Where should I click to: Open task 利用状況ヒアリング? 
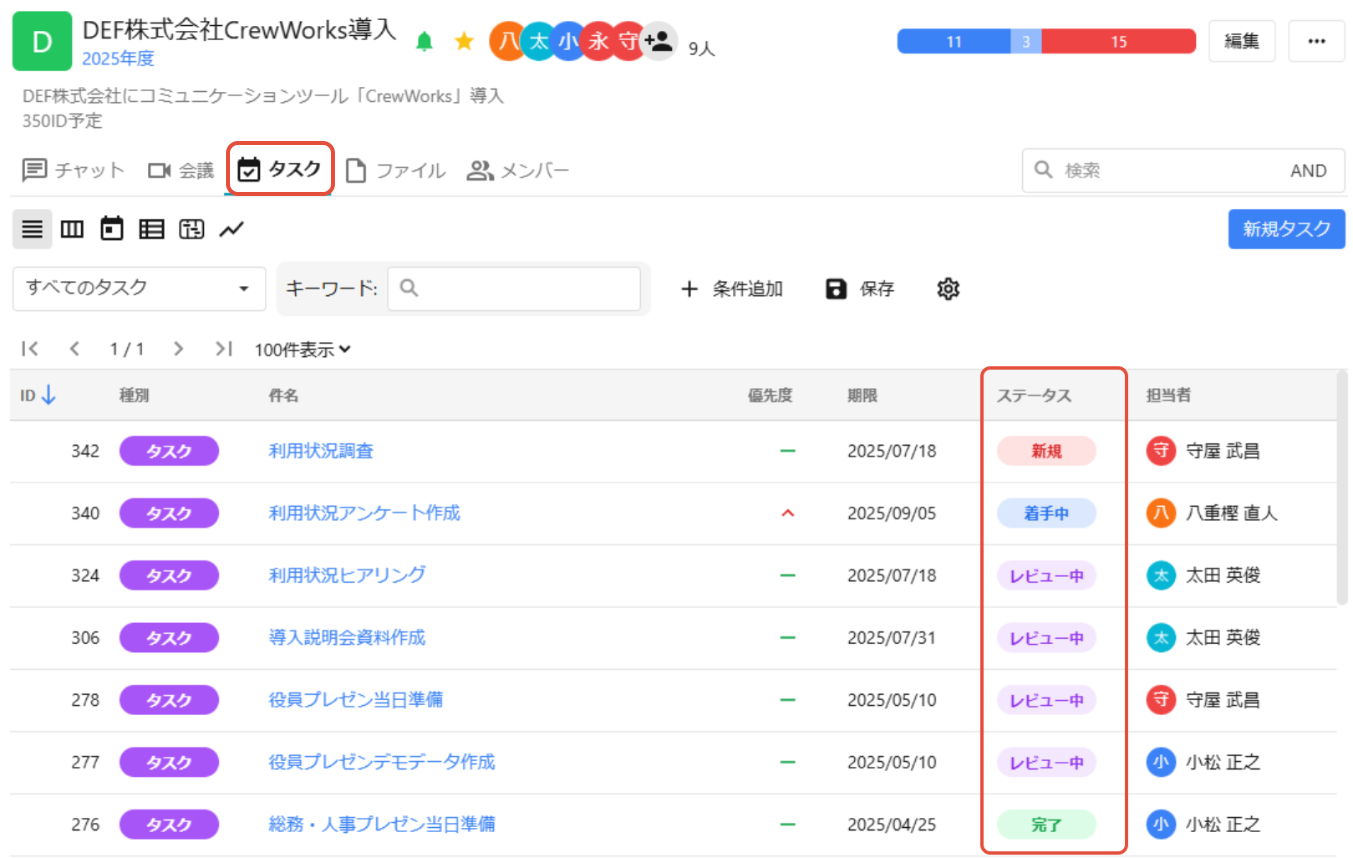click(347, 575)
